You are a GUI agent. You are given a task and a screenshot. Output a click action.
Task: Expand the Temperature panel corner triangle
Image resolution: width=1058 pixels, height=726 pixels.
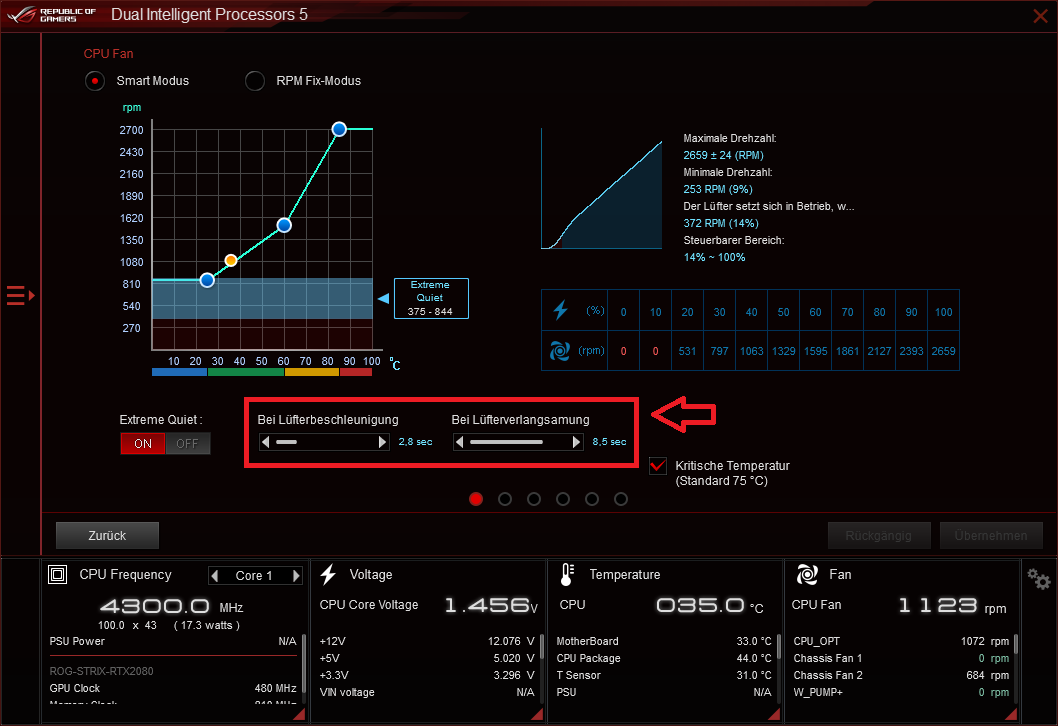pyautogui.click(x=774, y=714)
